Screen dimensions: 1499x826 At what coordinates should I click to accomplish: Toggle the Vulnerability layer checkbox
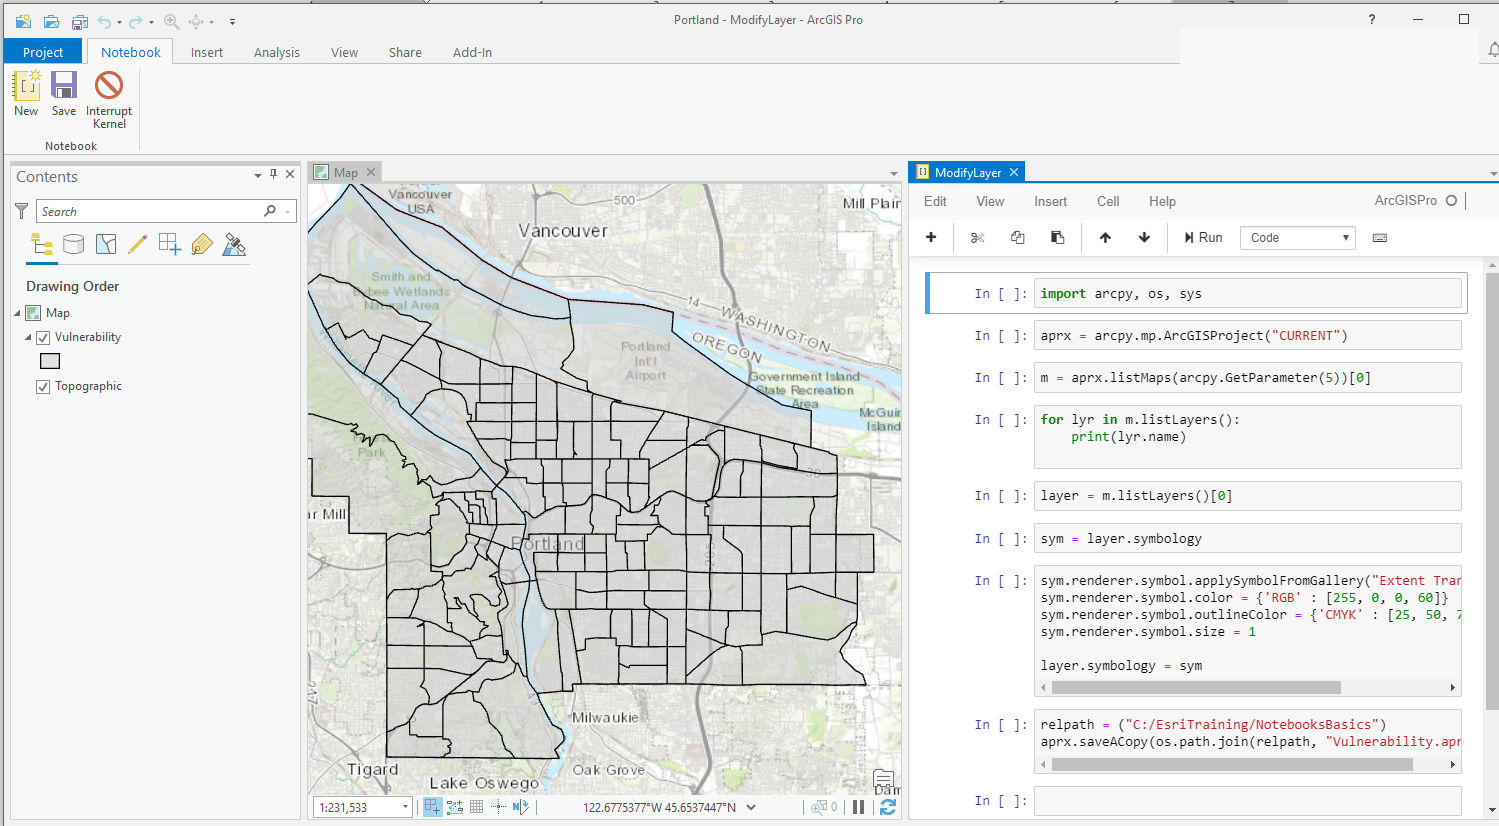pos(43,338)
